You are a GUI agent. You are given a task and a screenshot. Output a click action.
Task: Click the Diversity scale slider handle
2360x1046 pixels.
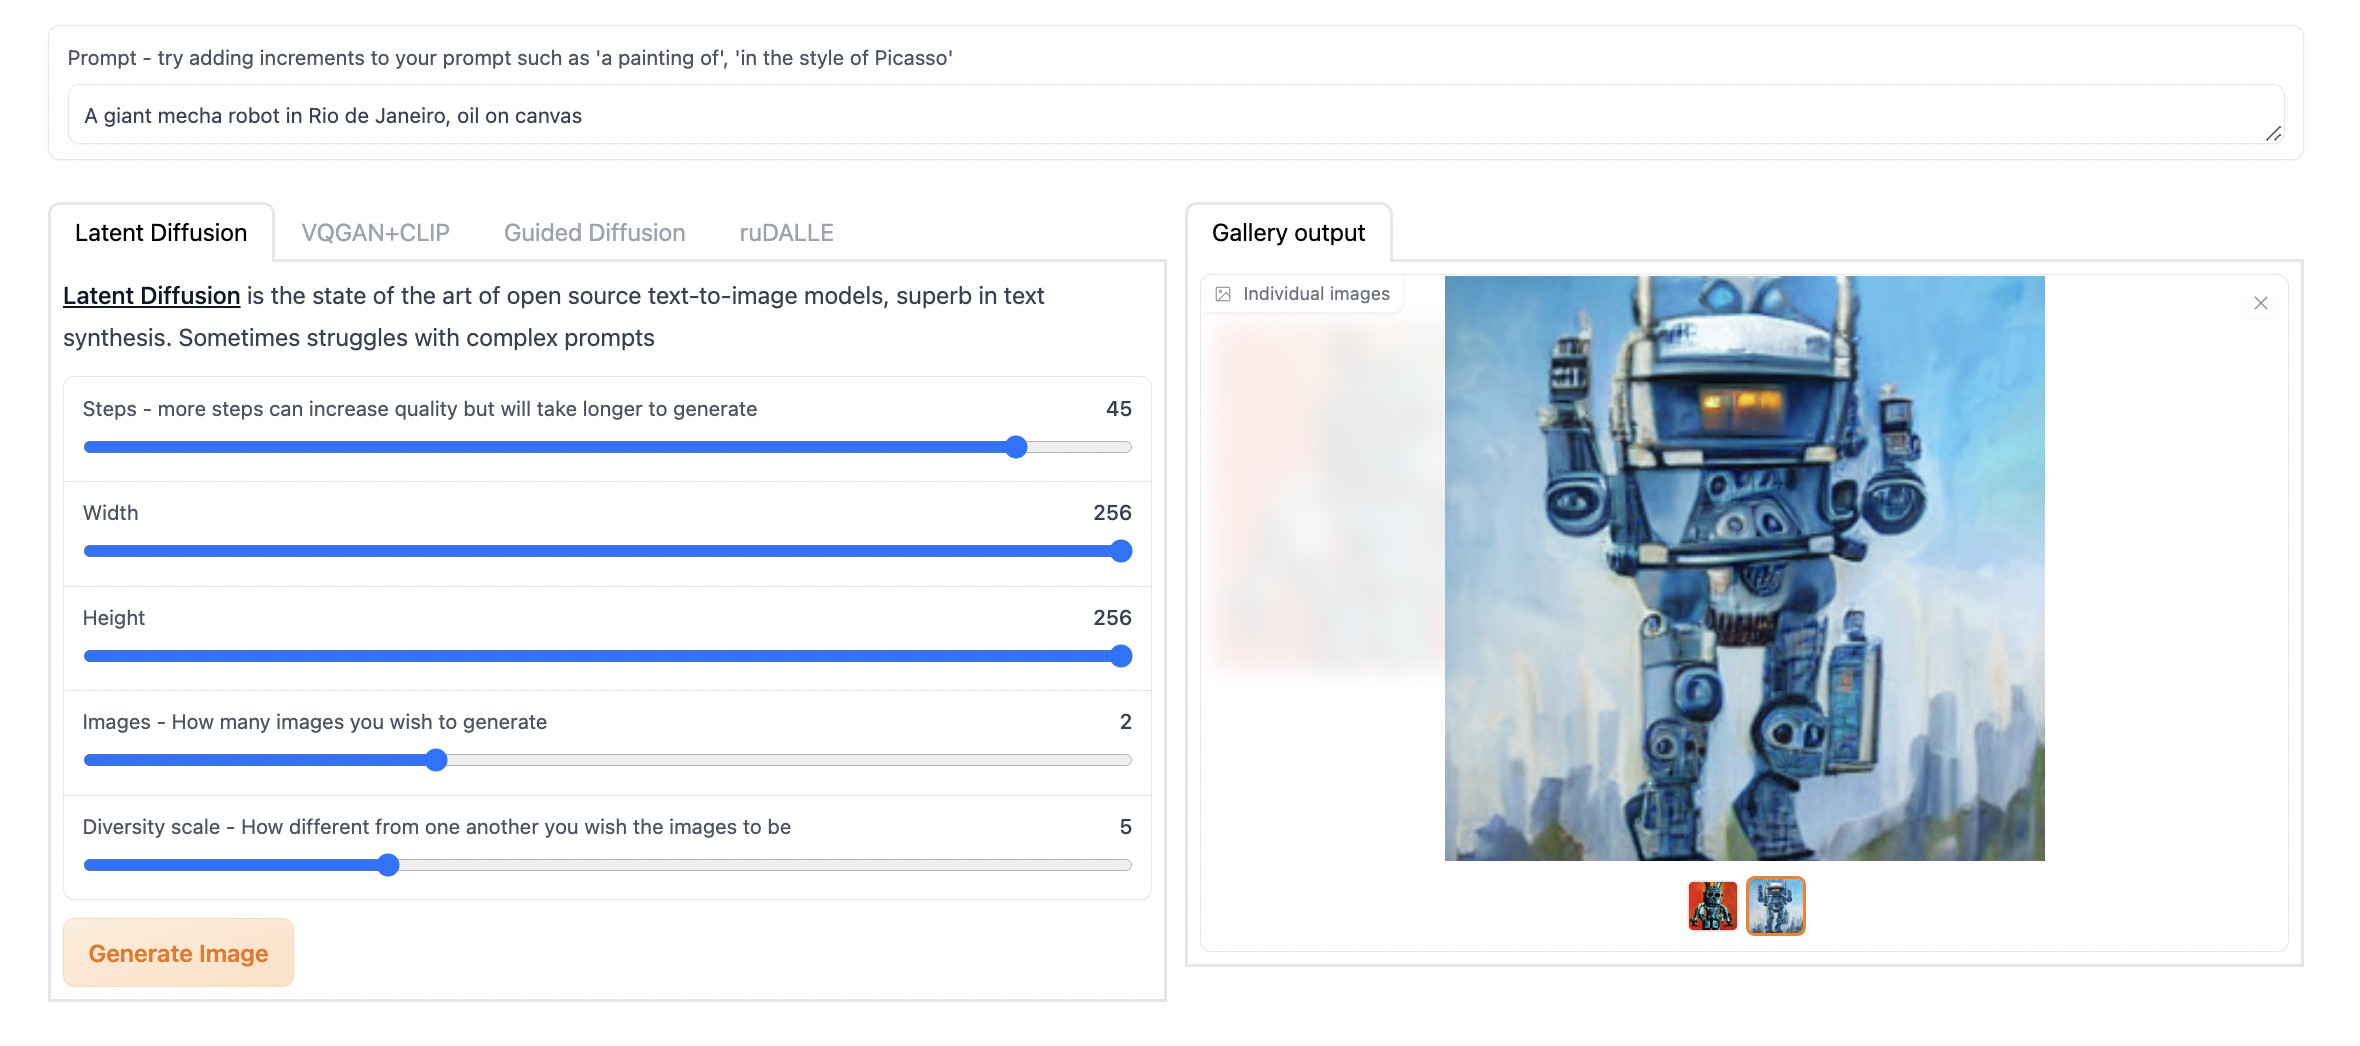[x=388, y=865]
